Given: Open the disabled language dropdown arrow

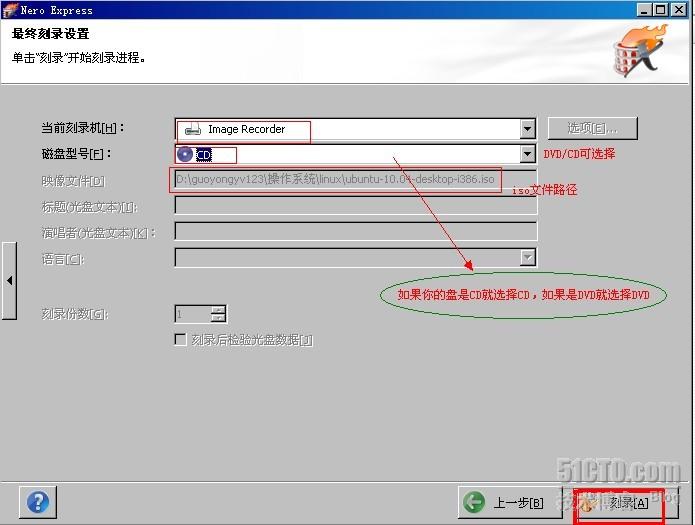Looking at the screenshot, I should [x=527, y=257].
